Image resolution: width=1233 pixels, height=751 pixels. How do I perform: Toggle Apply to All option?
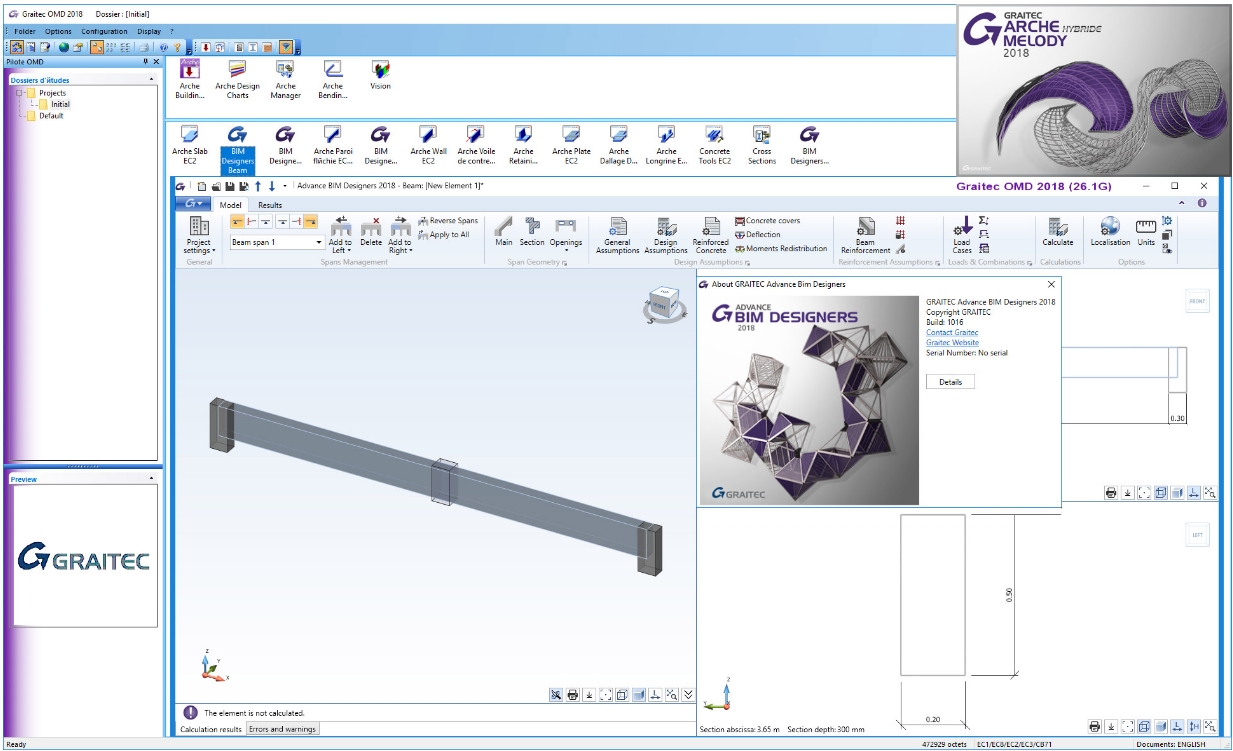(x=444, y=235)
